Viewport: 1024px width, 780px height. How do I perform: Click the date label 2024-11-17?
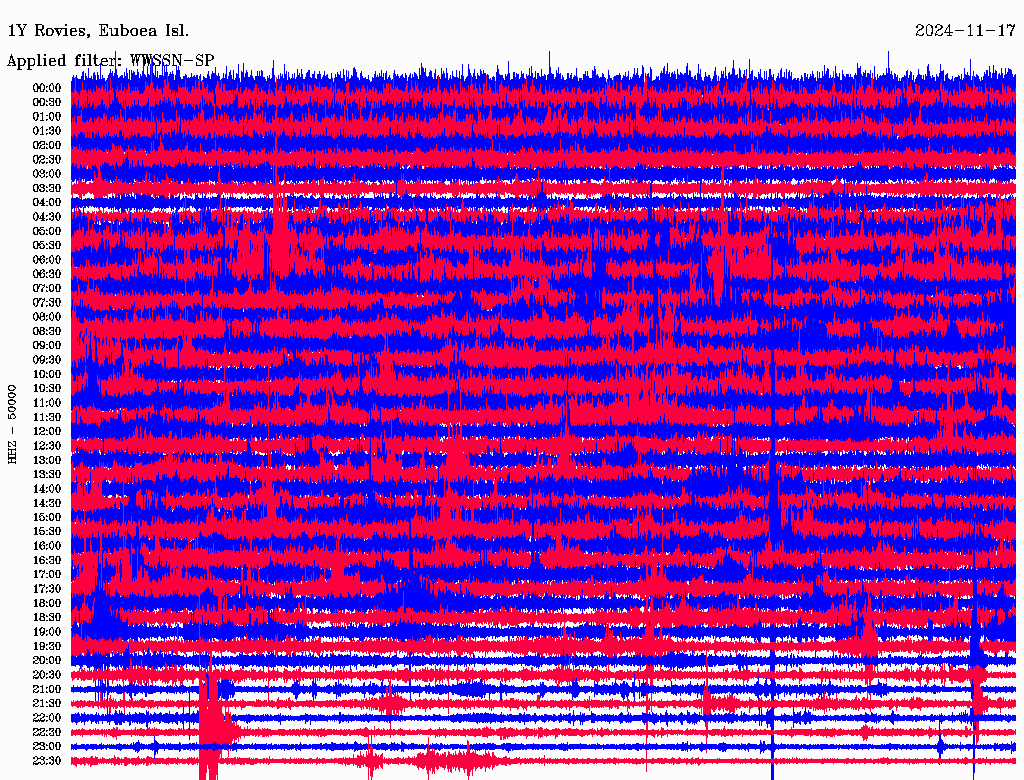click(965, 31)
